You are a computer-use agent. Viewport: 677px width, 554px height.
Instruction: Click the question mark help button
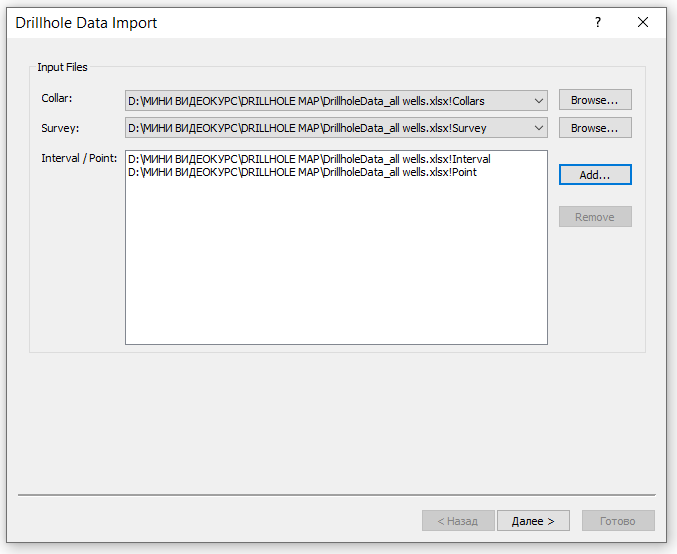598,22
